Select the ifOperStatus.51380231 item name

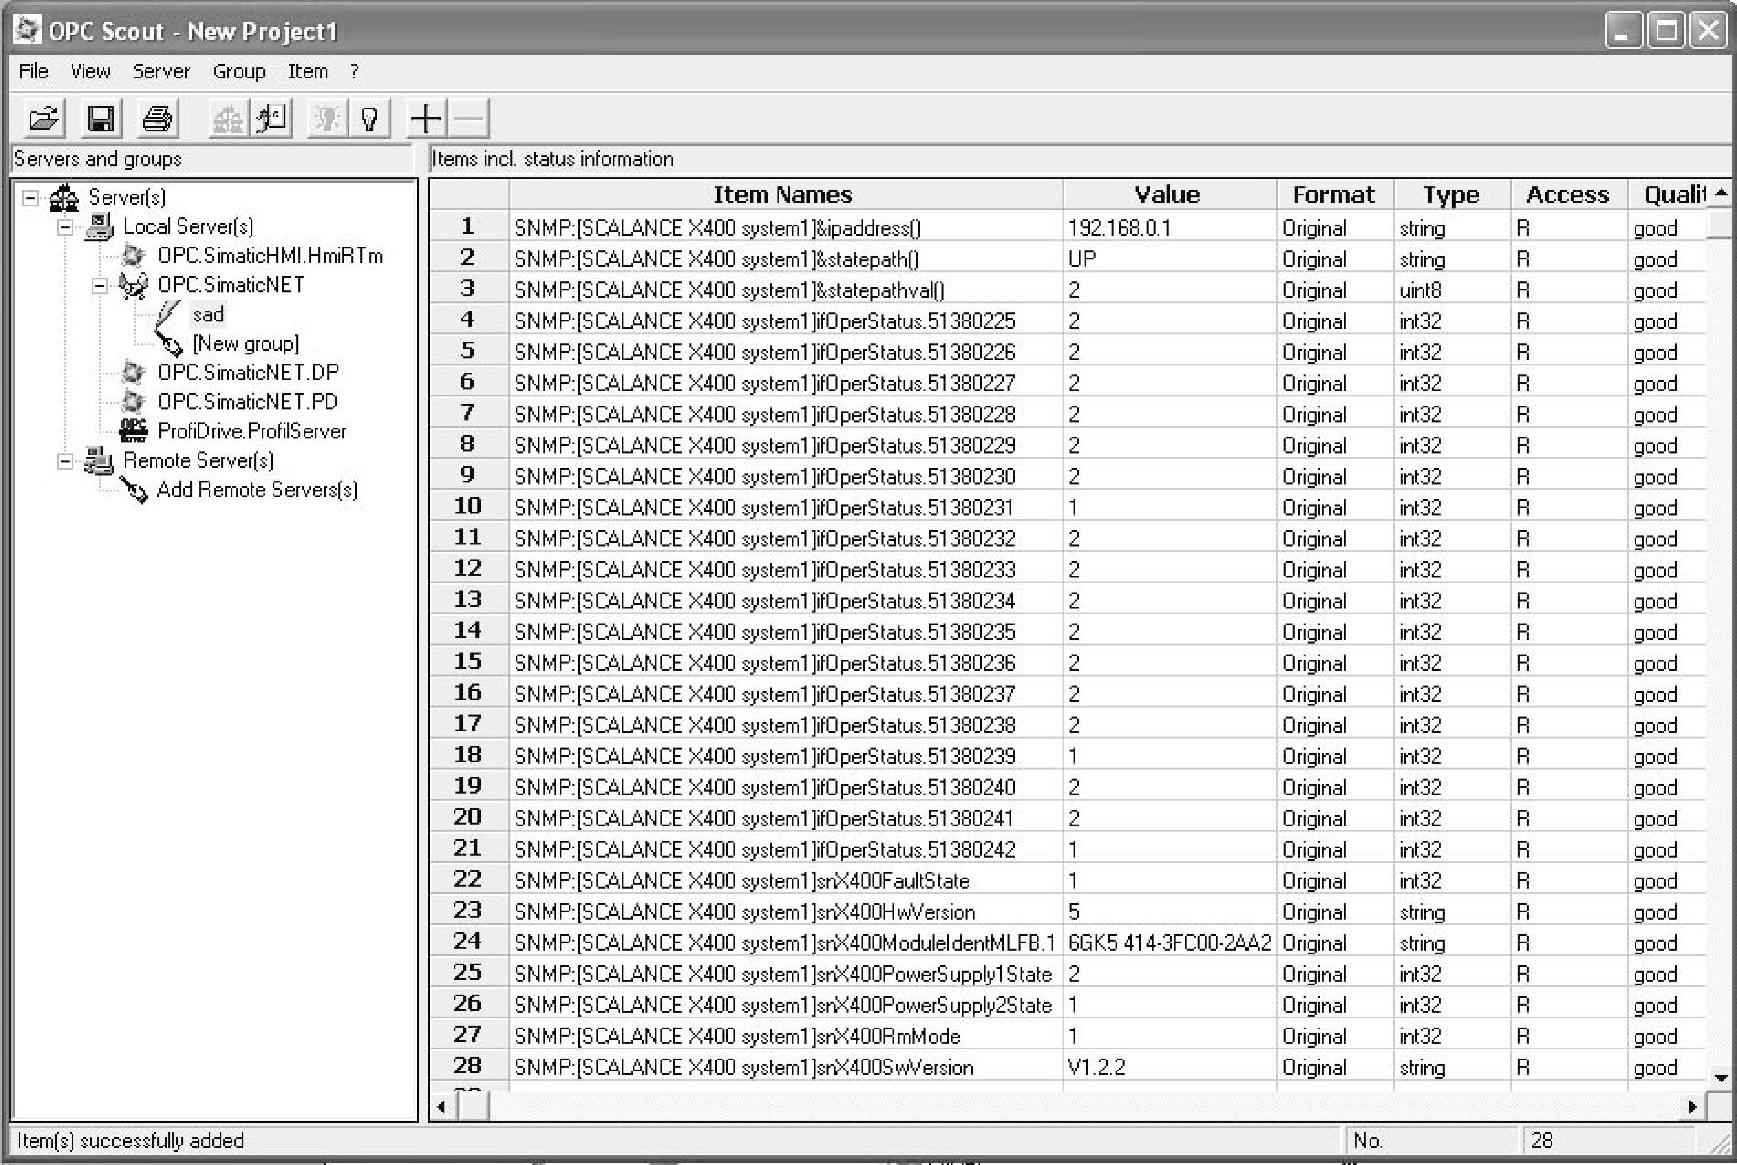(786, 508)
